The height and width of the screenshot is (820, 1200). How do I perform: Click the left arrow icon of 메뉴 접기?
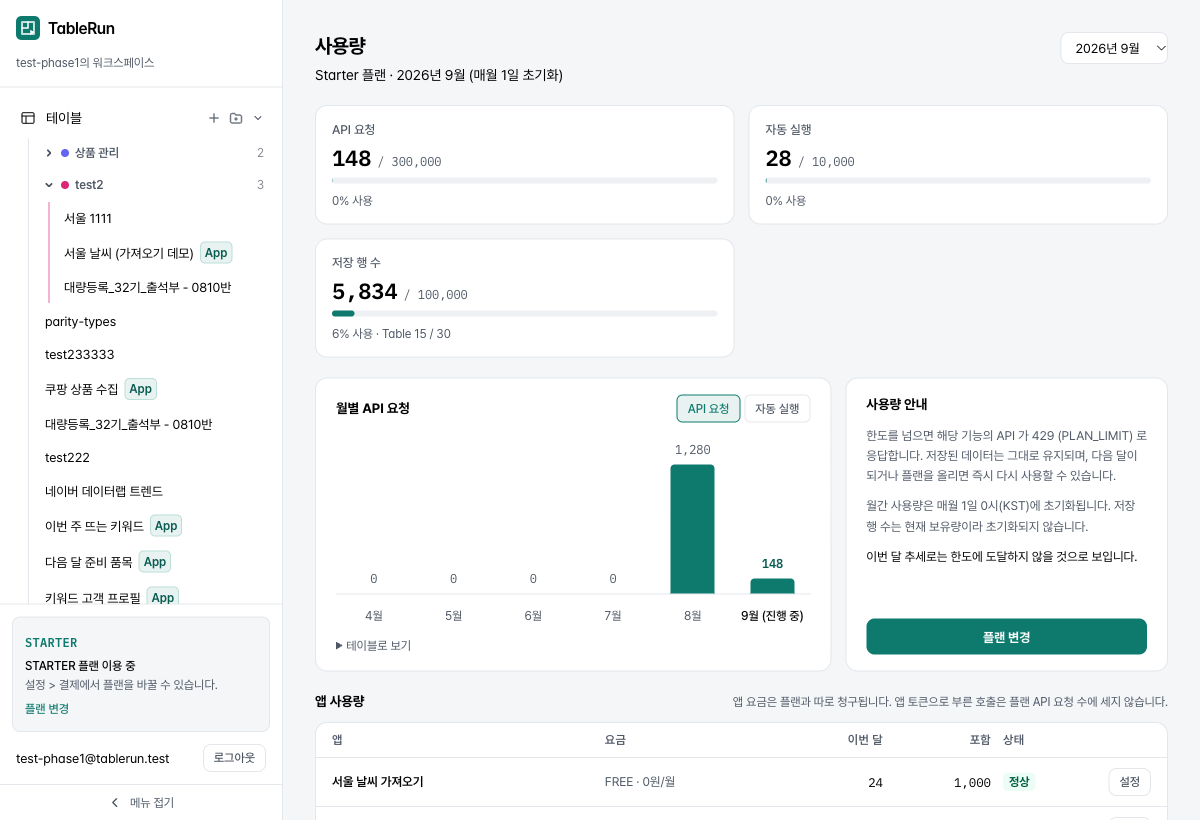[115, 802]
